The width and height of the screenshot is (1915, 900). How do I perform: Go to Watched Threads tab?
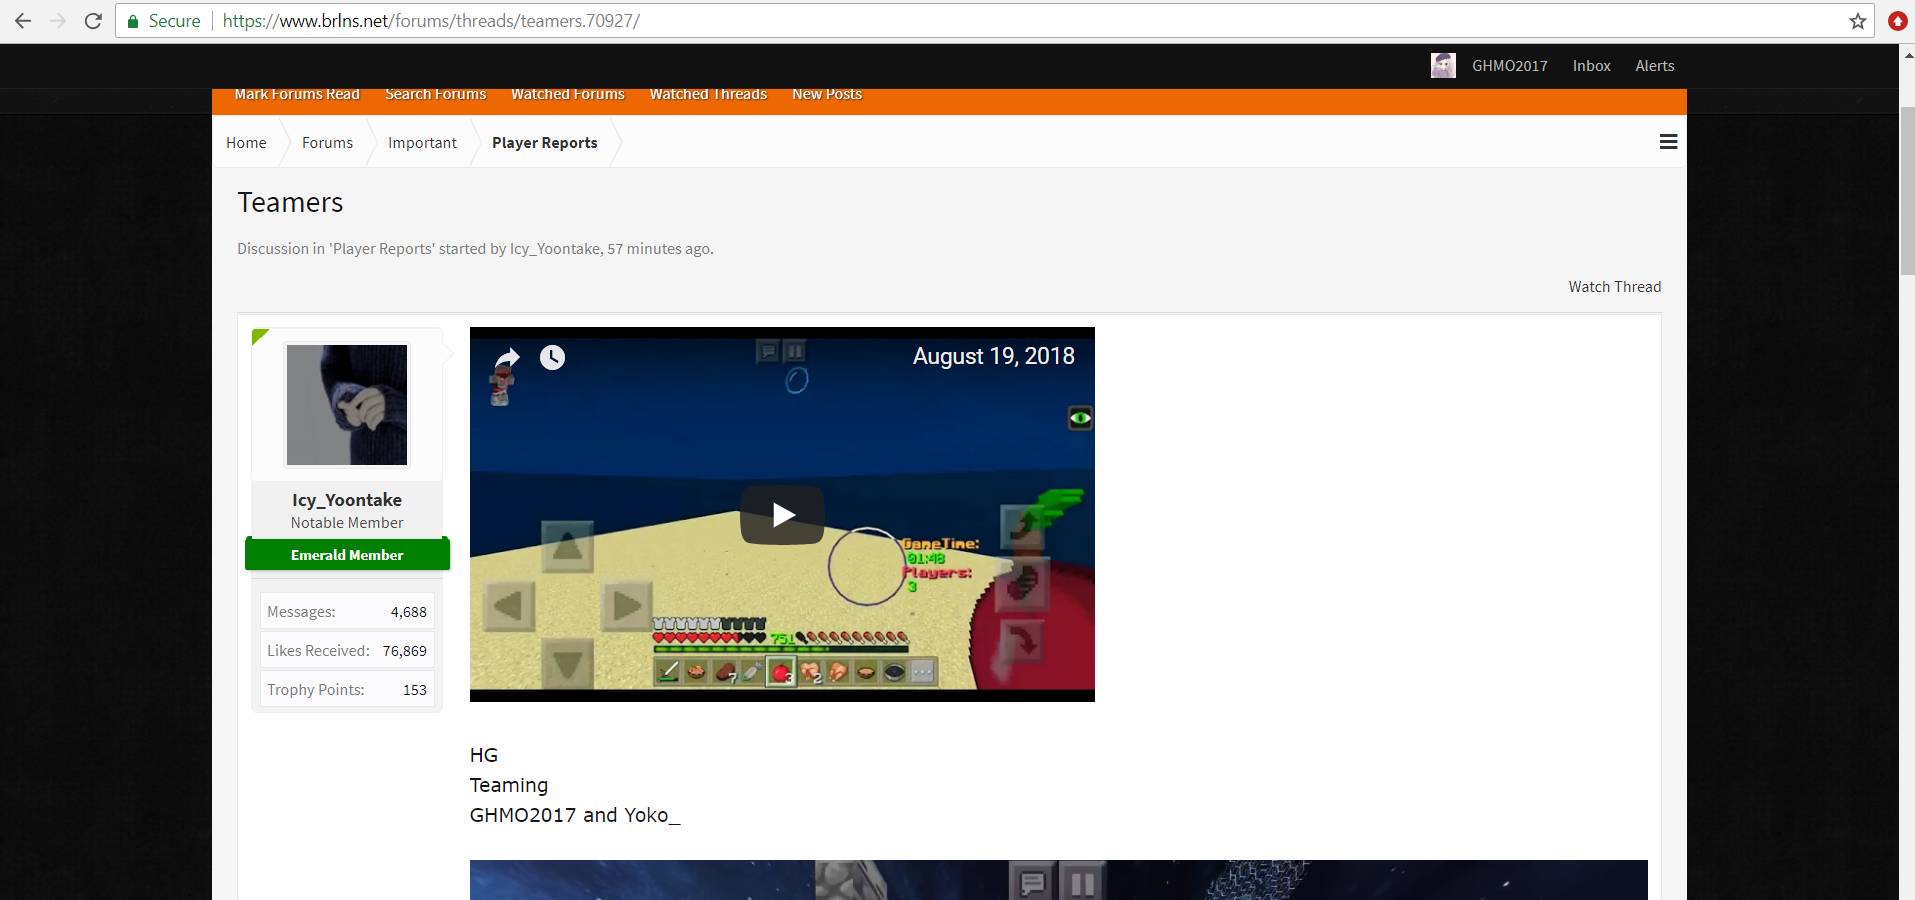708,94
